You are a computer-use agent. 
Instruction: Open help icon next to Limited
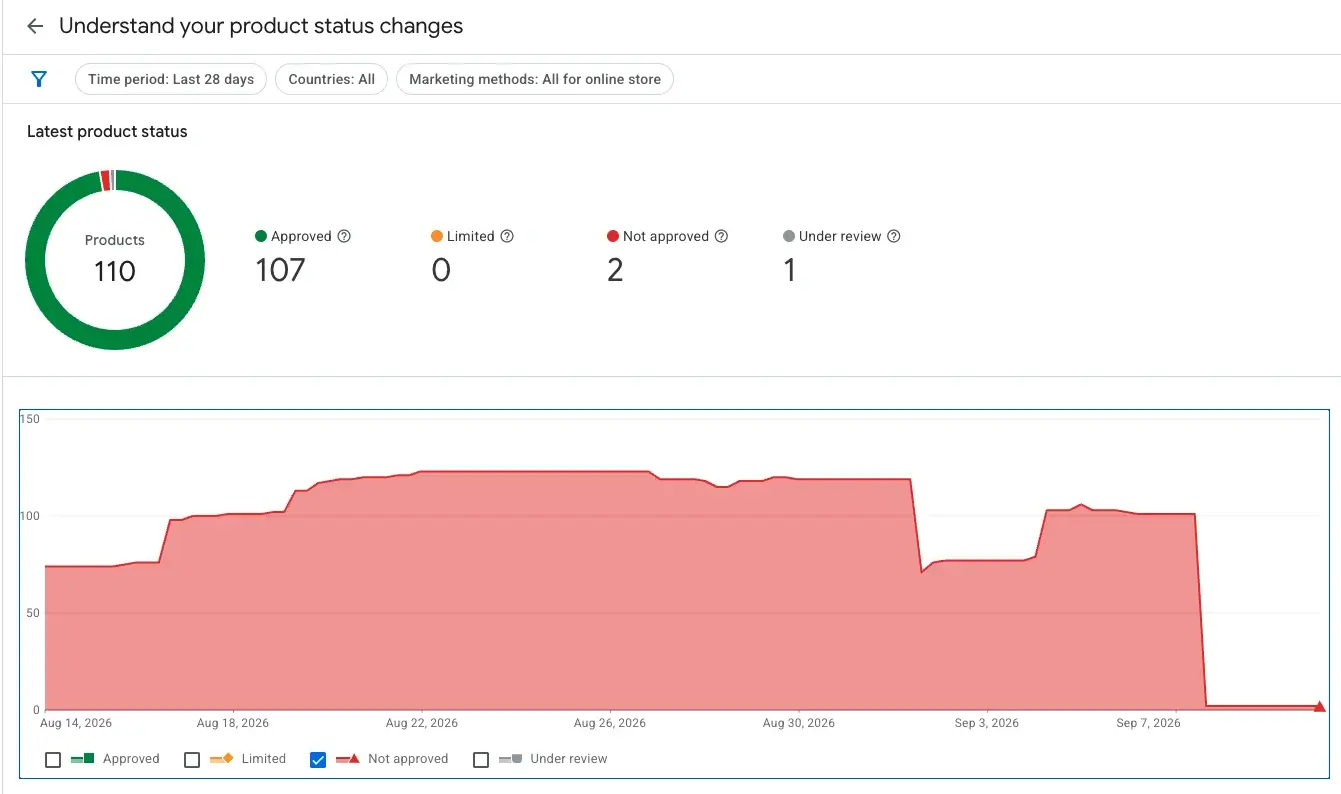507,237
